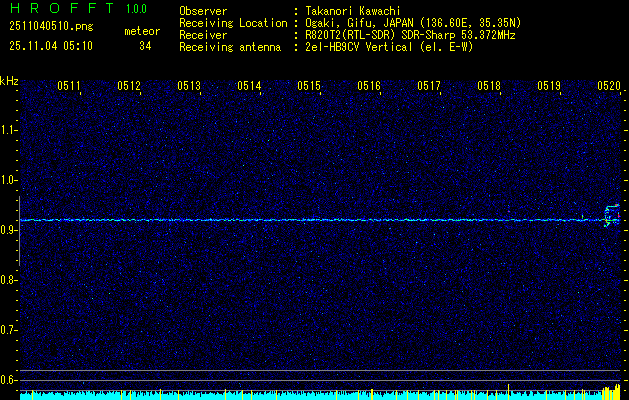Click the colored echo at the signal line's right end
The width and height of the screenshot is (629, 400).
(611, 216)
